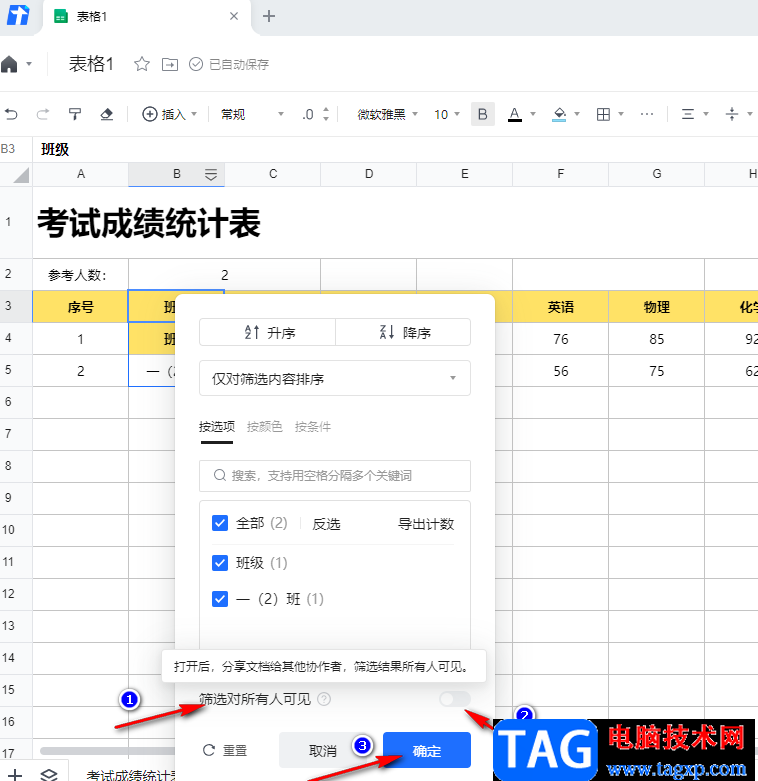This screenshot has width=758, height=781.
Task: Open the font size 10 dropdown
Action: pyautogui.click(x=446, y=115)
